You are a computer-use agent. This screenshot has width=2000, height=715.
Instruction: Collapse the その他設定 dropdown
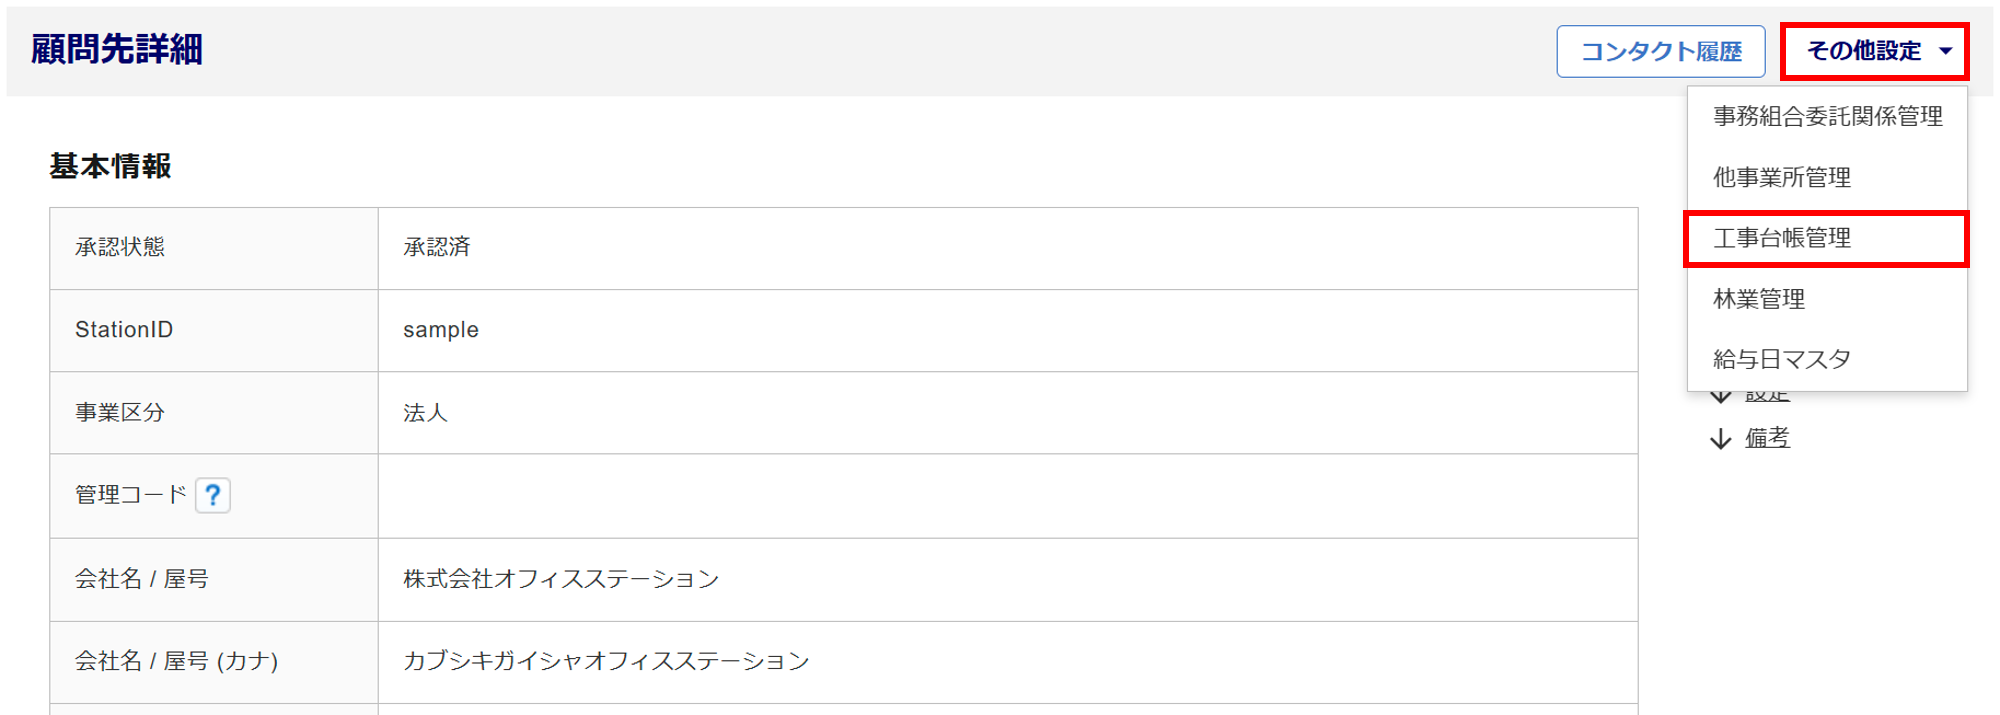[x=1874, y=51]
